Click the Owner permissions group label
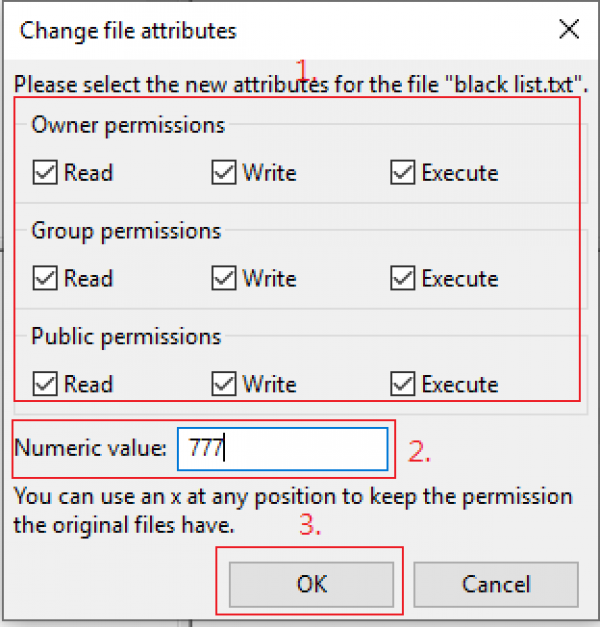Screen dimensions: 600x627 tap(128, 125)
